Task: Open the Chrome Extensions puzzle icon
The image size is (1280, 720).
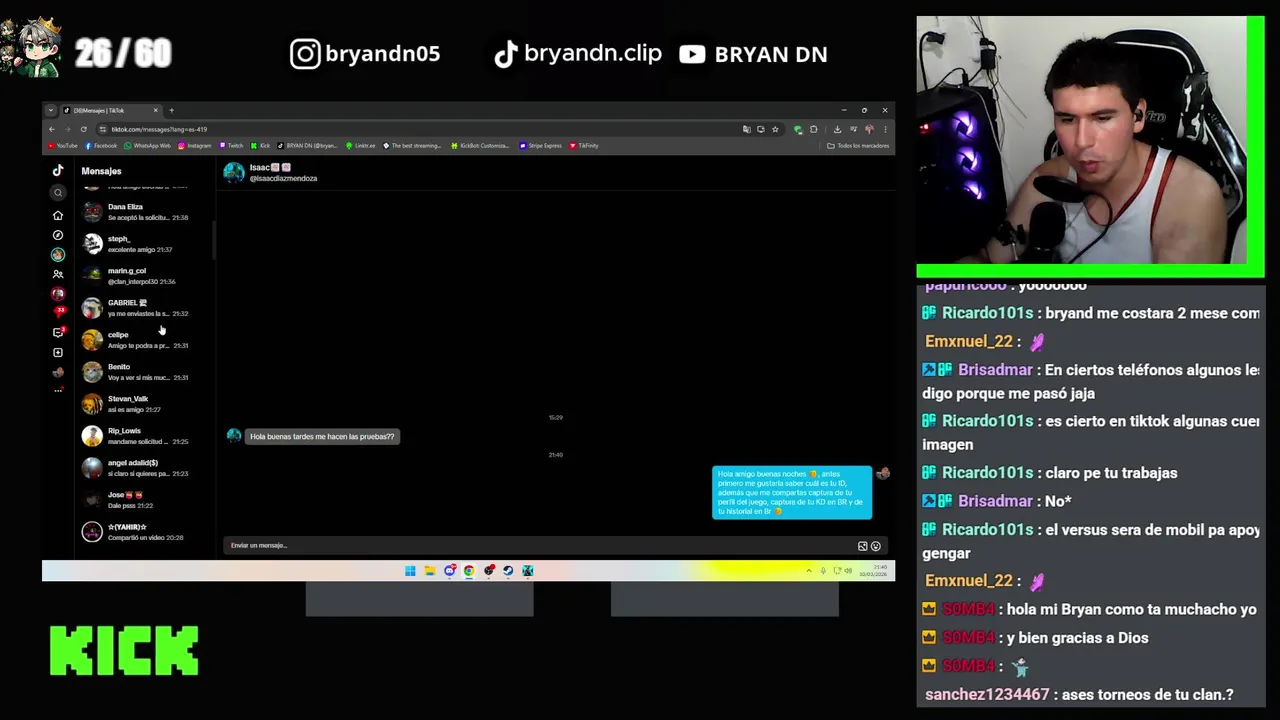Action: point(813,129)
